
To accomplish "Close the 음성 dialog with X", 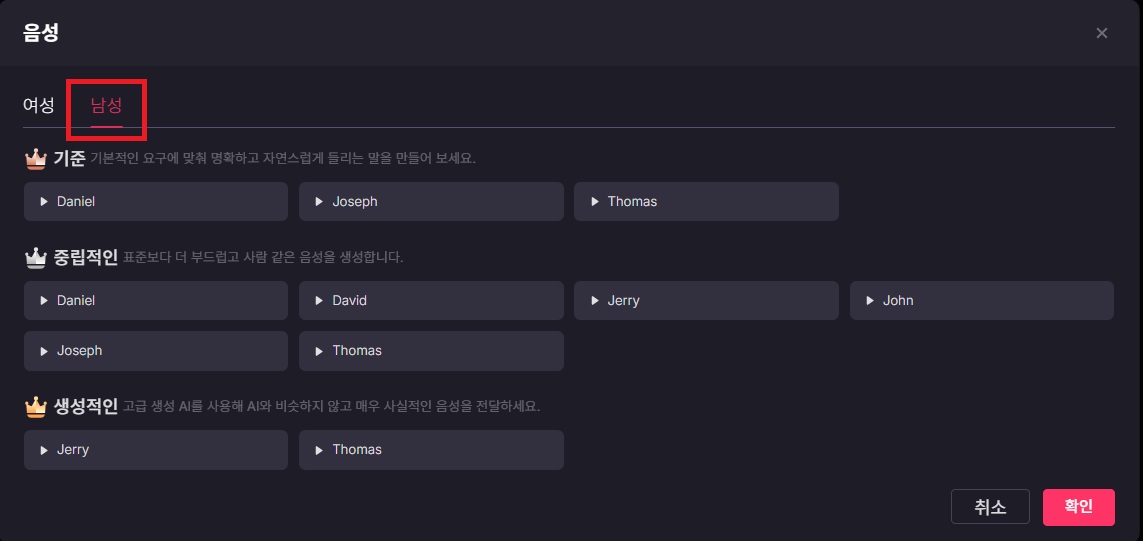I will pyautogui.click(x=1101, y=33).
